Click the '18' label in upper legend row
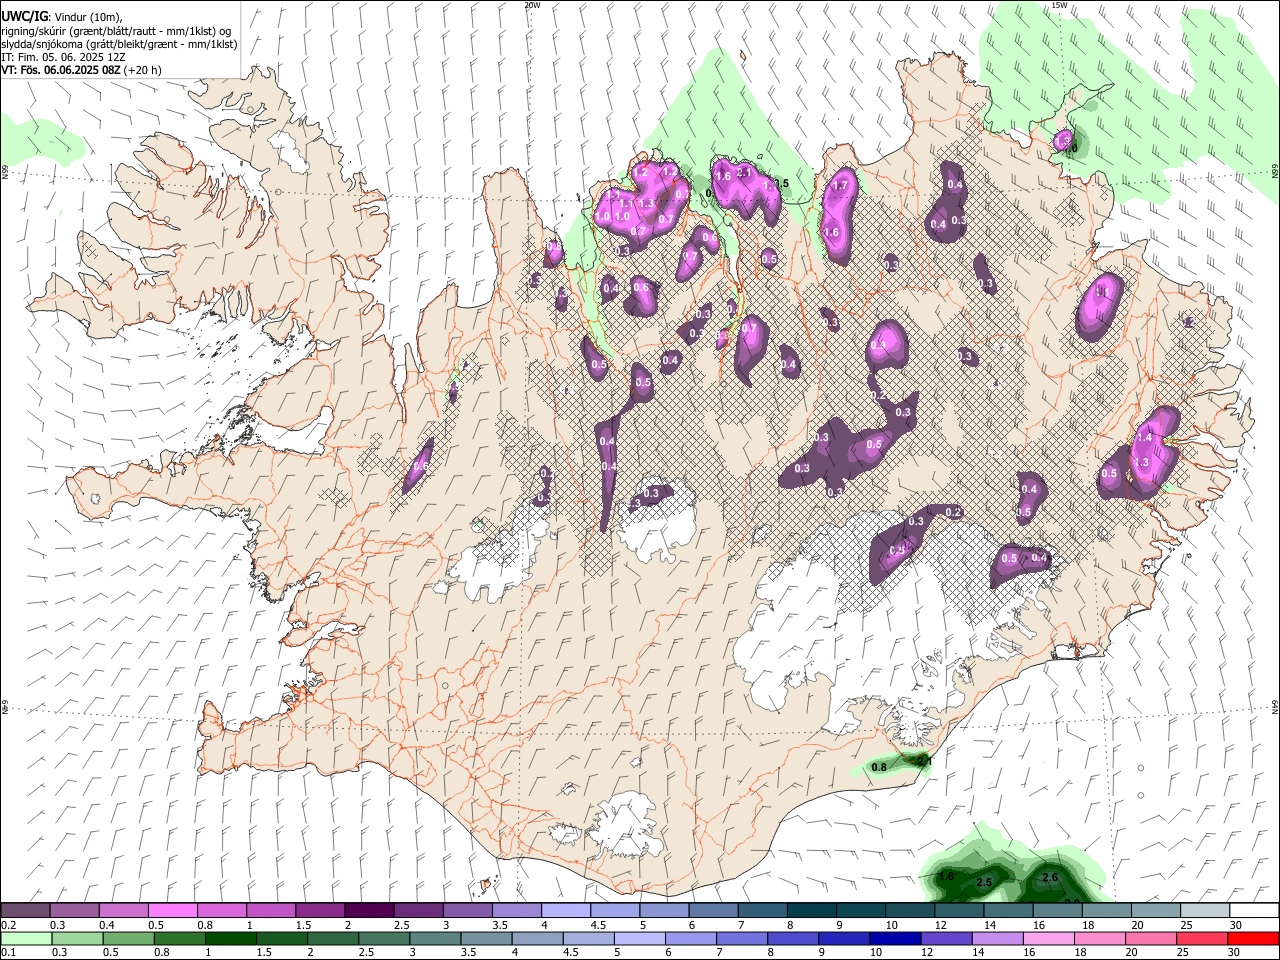 tap(1087, 925)
